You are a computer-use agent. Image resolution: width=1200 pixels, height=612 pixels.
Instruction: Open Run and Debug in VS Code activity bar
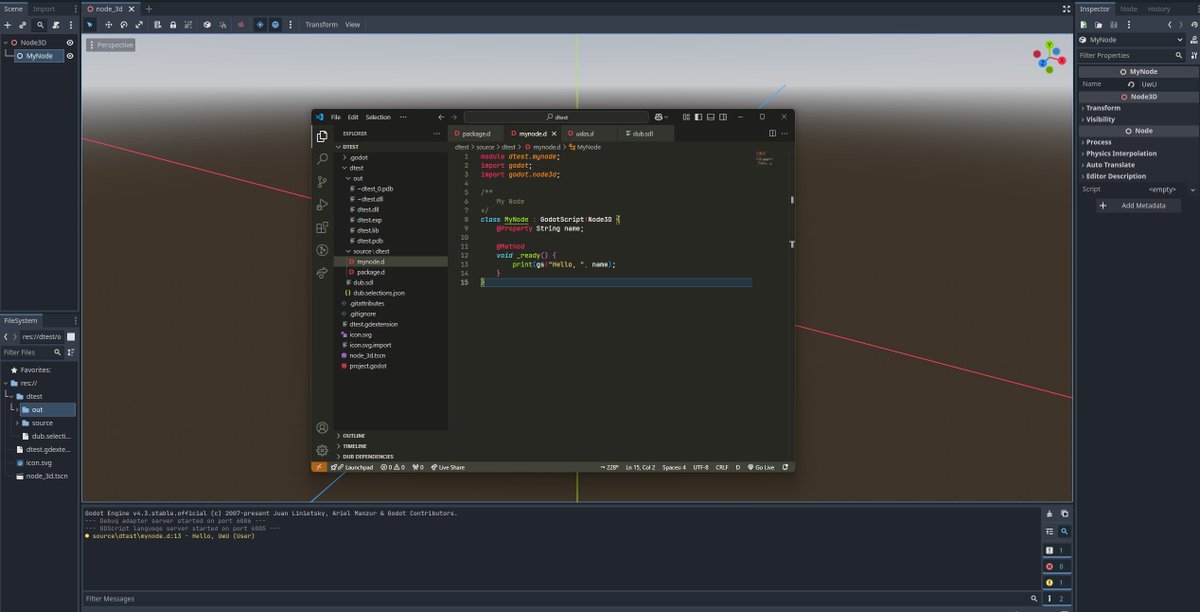[322, 205]
